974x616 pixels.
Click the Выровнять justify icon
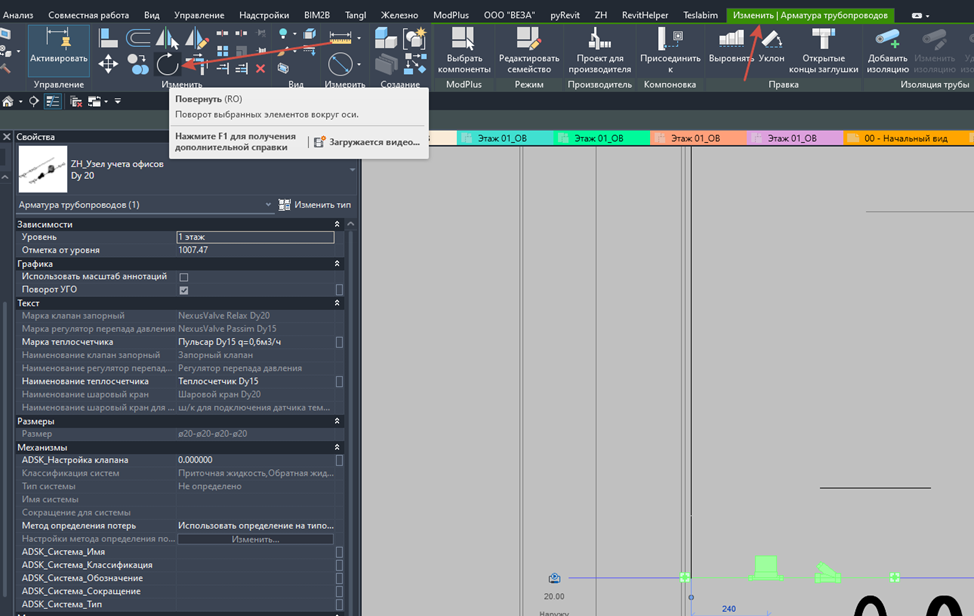731,45
